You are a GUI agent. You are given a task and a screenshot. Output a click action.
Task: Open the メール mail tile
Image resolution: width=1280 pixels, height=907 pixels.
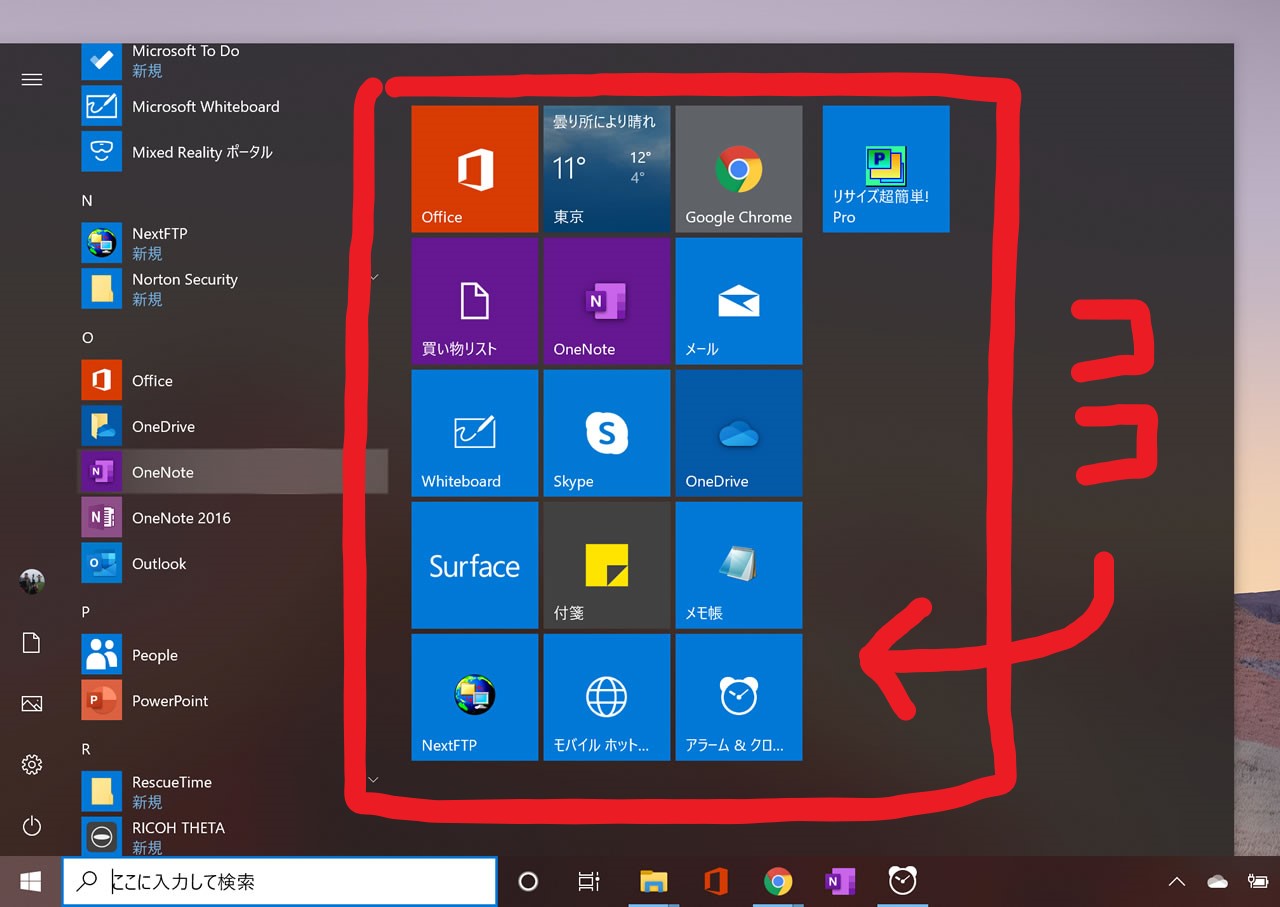[738, 301]
